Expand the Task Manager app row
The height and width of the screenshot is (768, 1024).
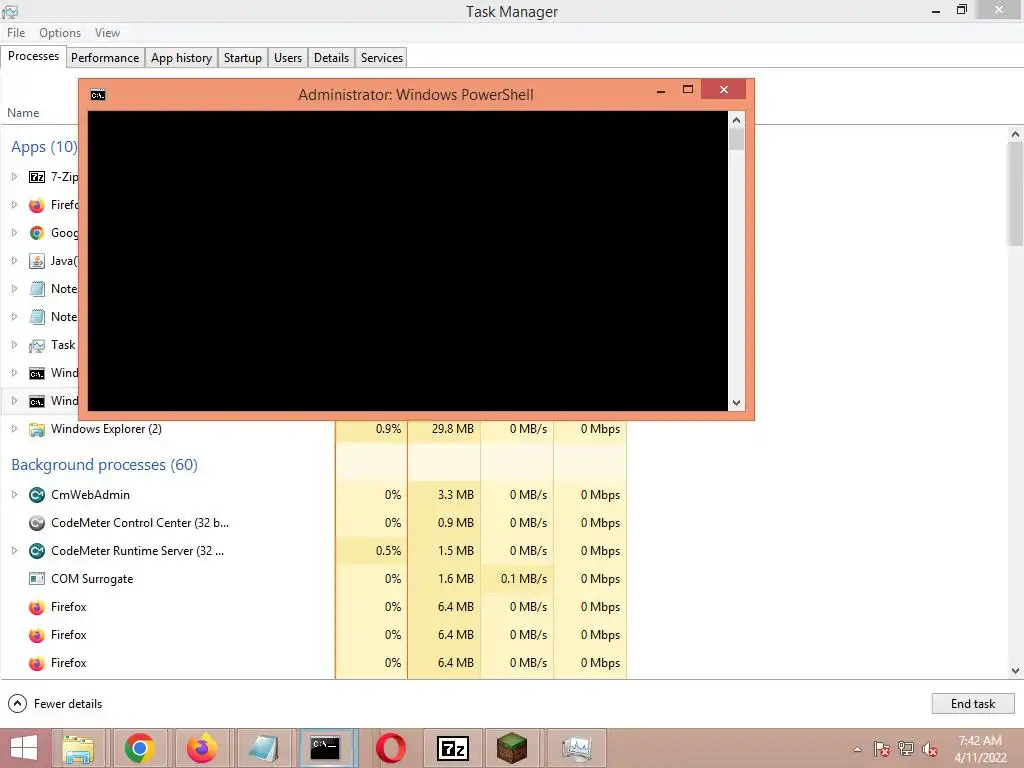14,345
